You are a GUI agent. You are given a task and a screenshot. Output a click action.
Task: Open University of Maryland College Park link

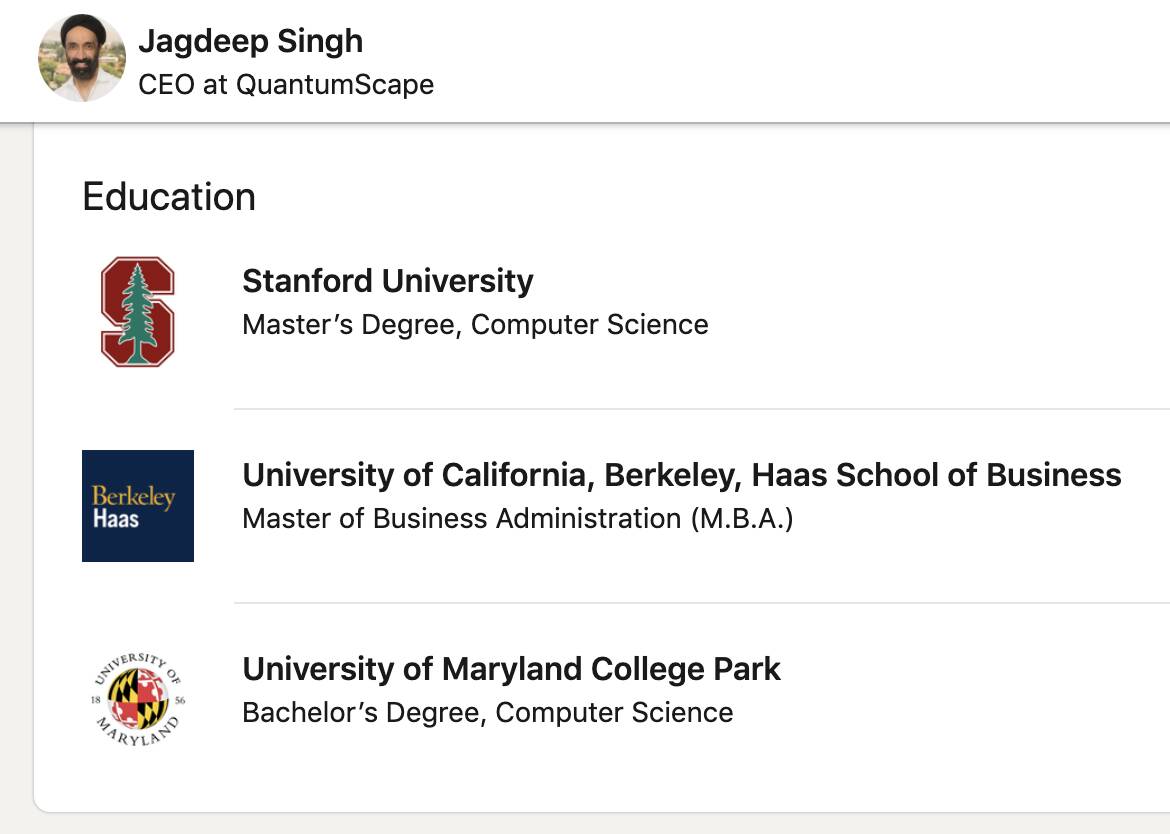click(511, 669)
